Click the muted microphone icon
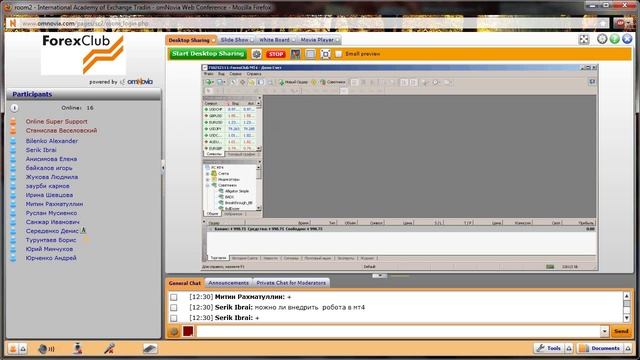Screen dimensions: 640x360 (109, 348)
